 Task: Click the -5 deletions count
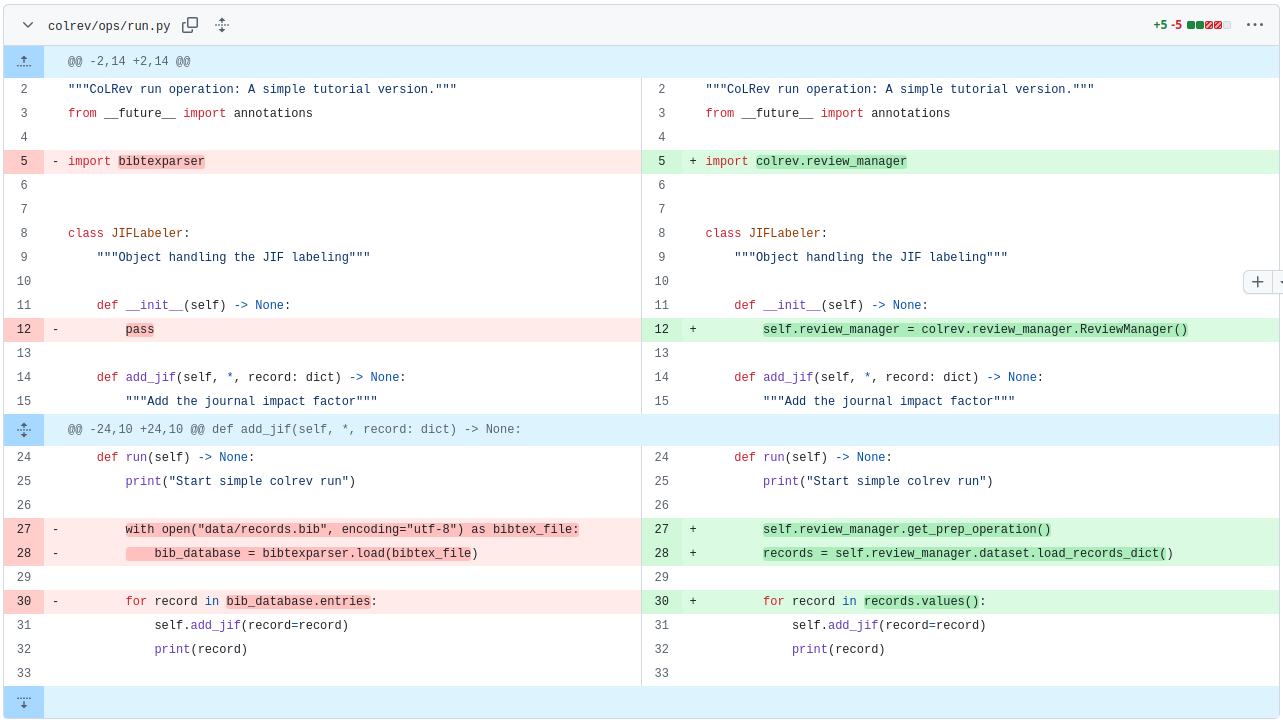click(x=1176, y=25)
